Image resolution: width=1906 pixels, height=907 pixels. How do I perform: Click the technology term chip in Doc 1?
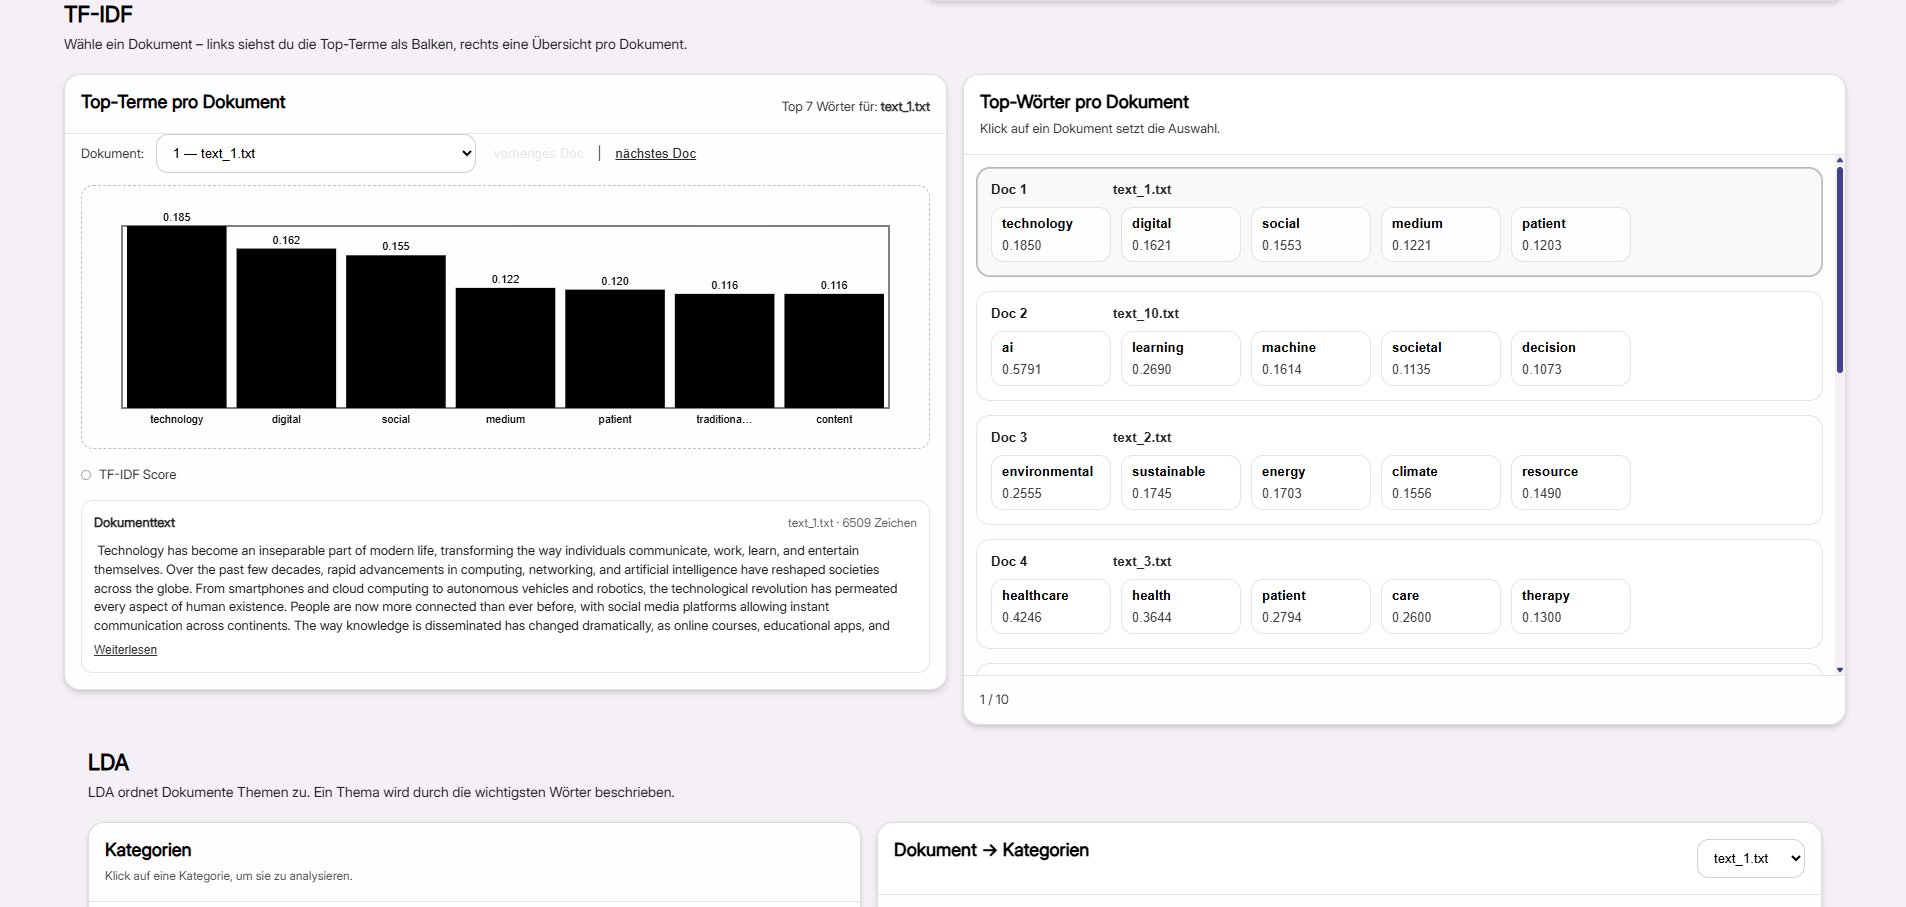(1050, 234)
